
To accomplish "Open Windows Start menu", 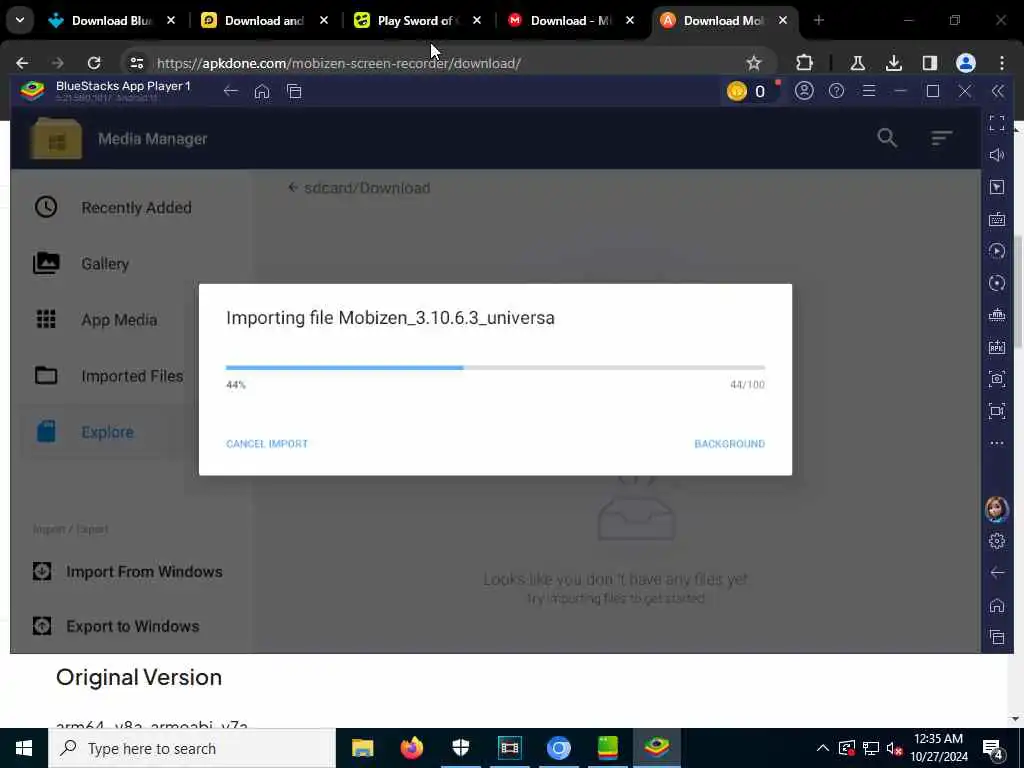I will (x=24, y=748).
